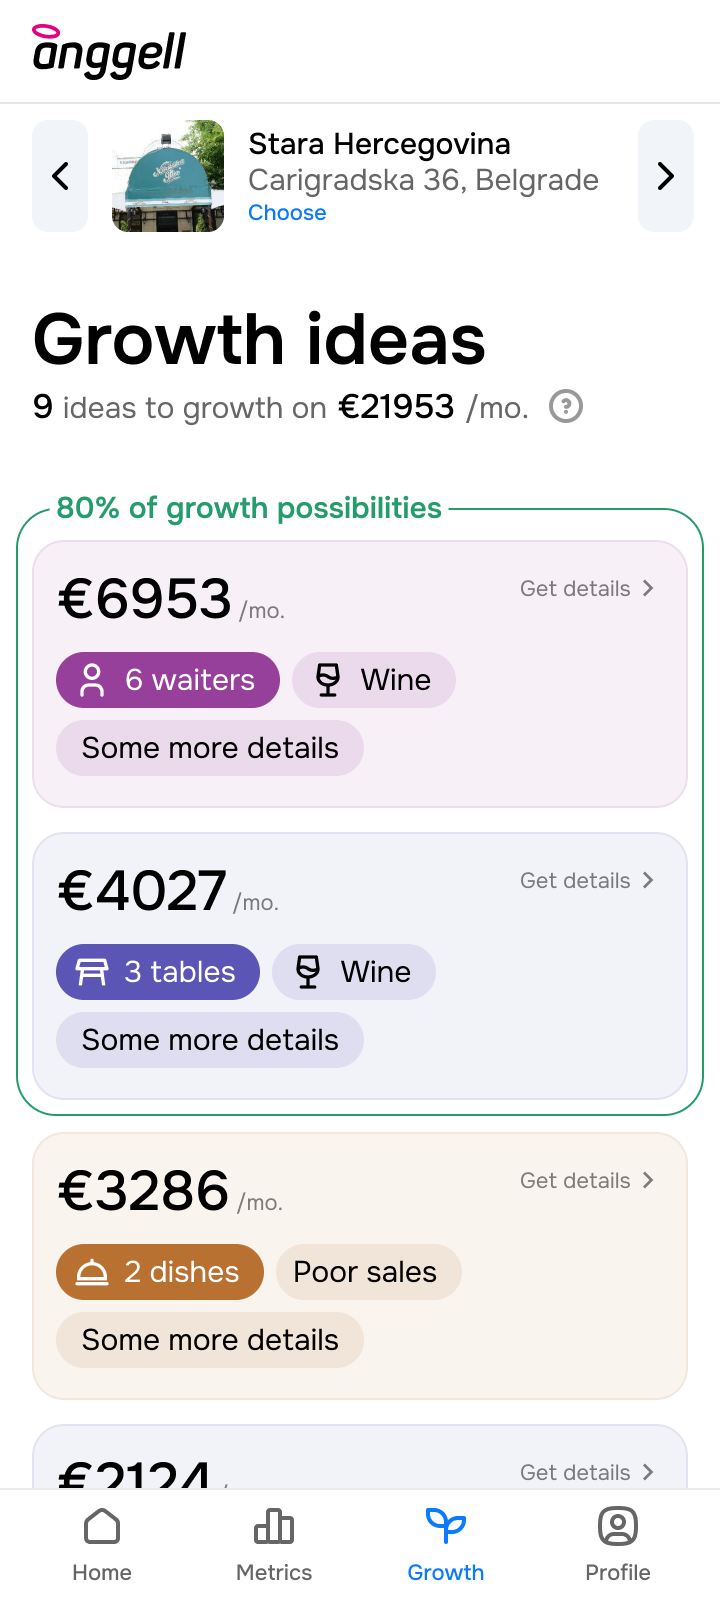Open the Home tab
Screen dimensions: 720x1600
[x=102, y=1544]
